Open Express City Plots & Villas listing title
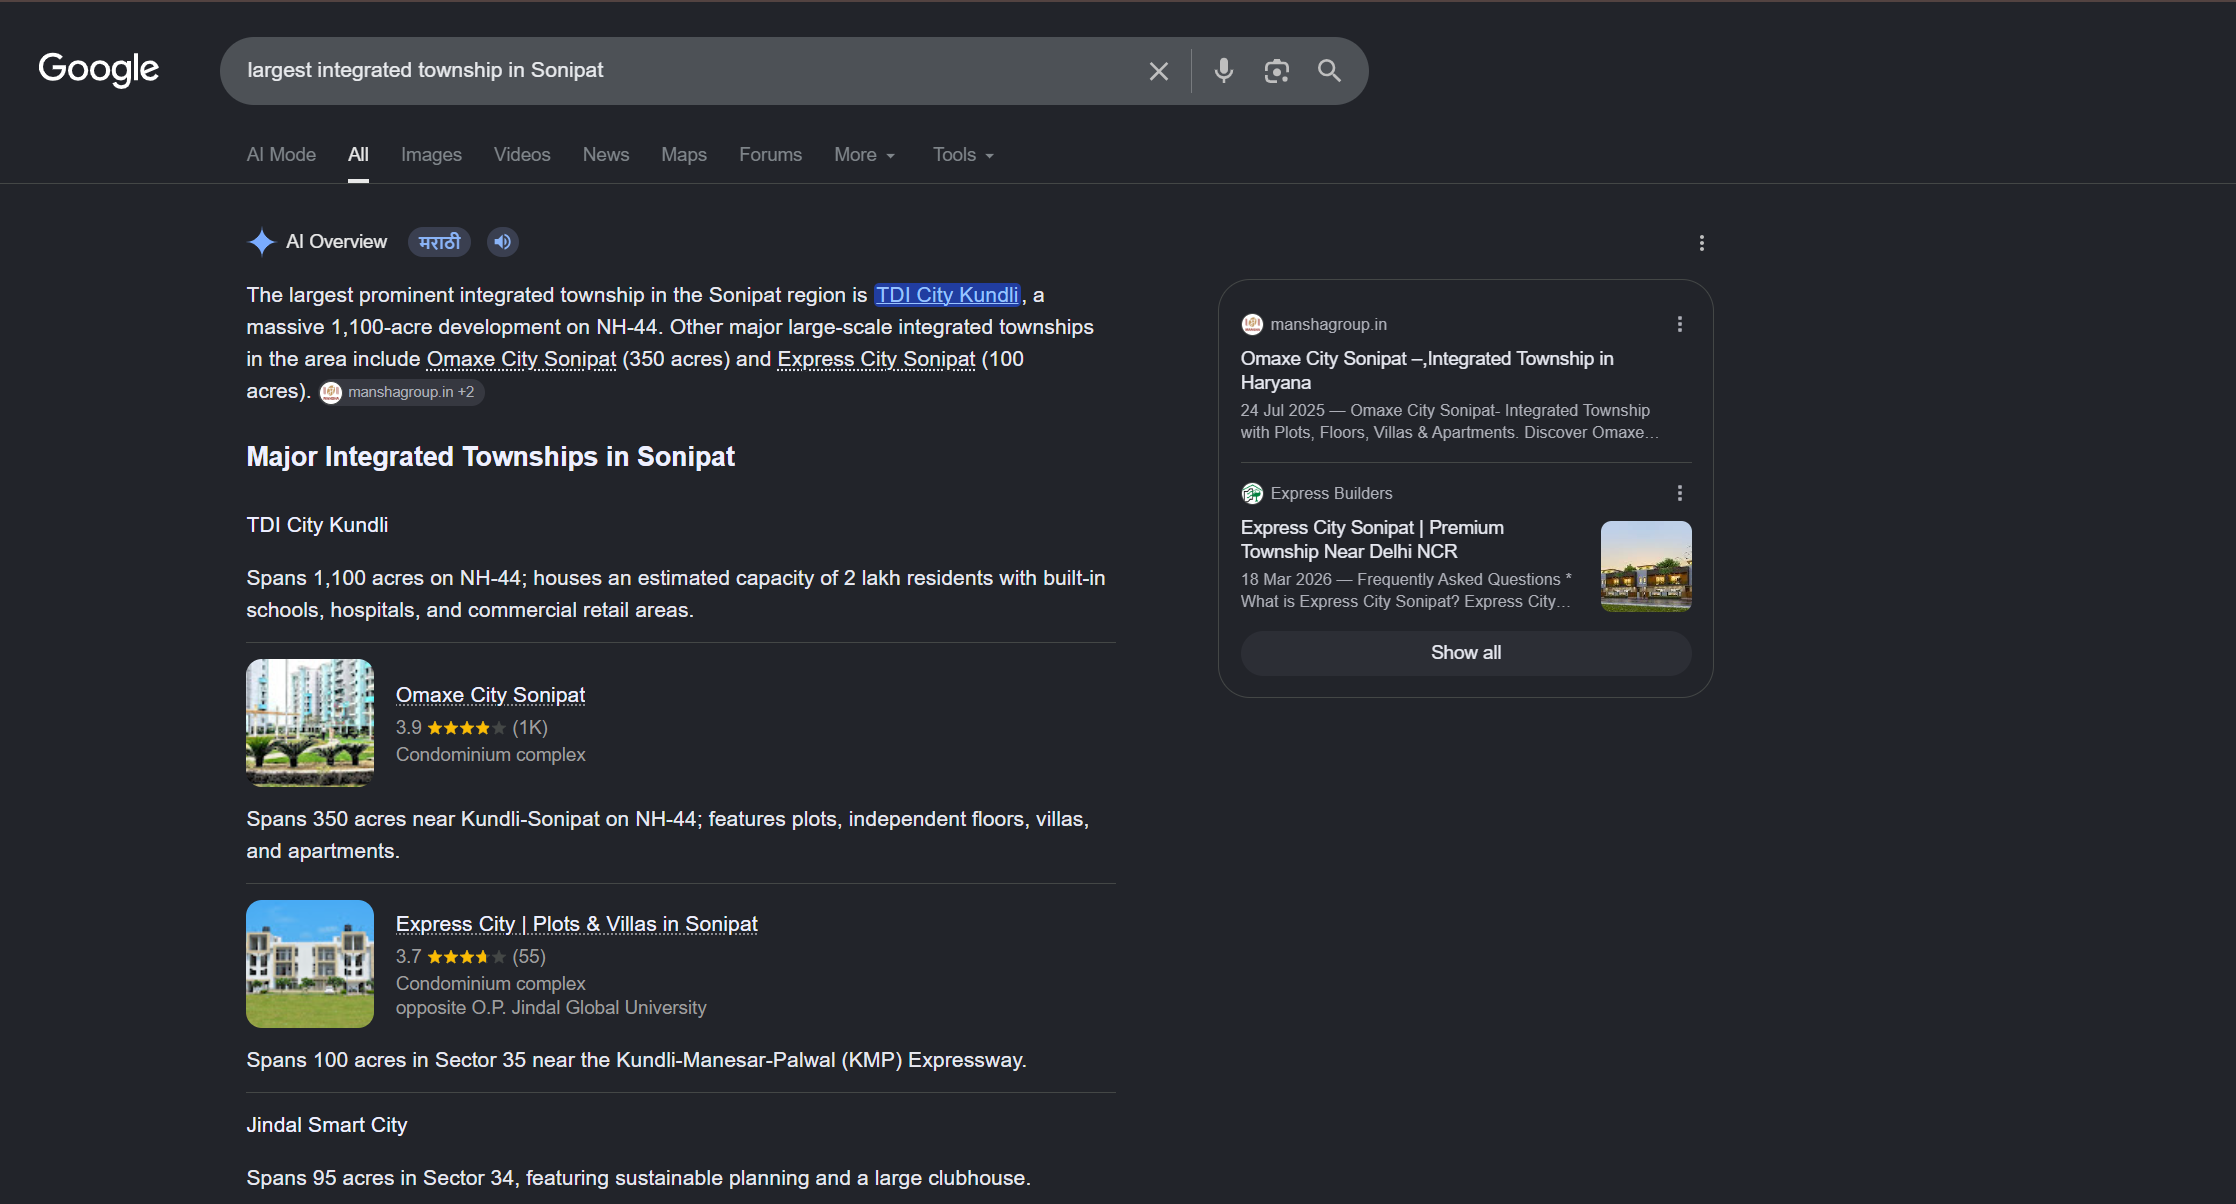The width and height of the screenshot is (2236, 1204). click(577, 924)
